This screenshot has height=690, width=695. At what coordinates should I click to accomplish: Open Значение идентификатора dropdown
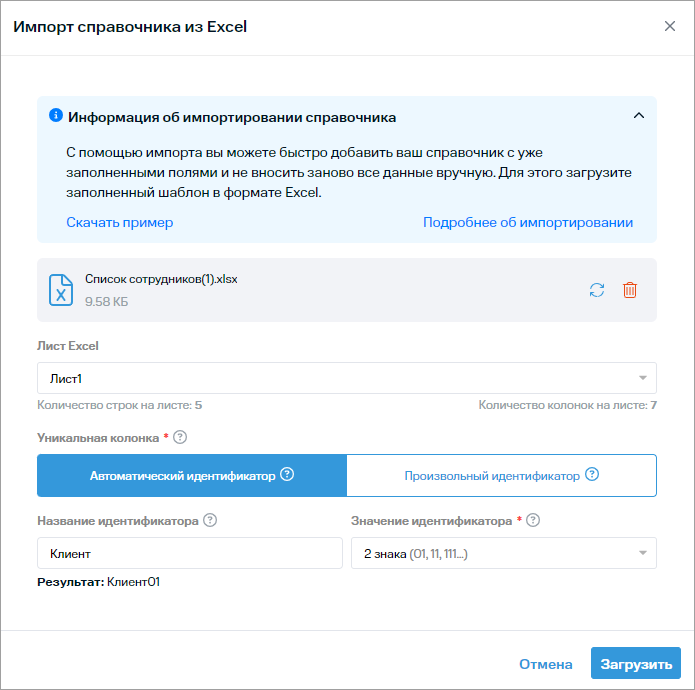point(503,553)
